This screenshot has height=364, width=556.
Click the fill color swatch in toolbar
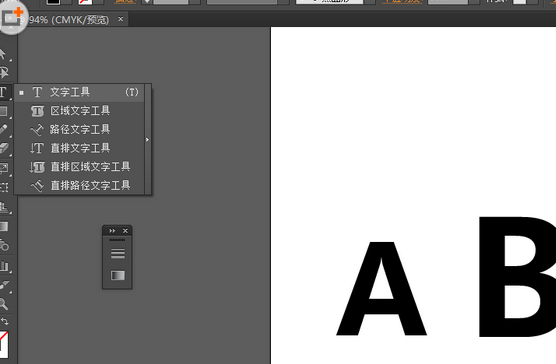(4, 345)
